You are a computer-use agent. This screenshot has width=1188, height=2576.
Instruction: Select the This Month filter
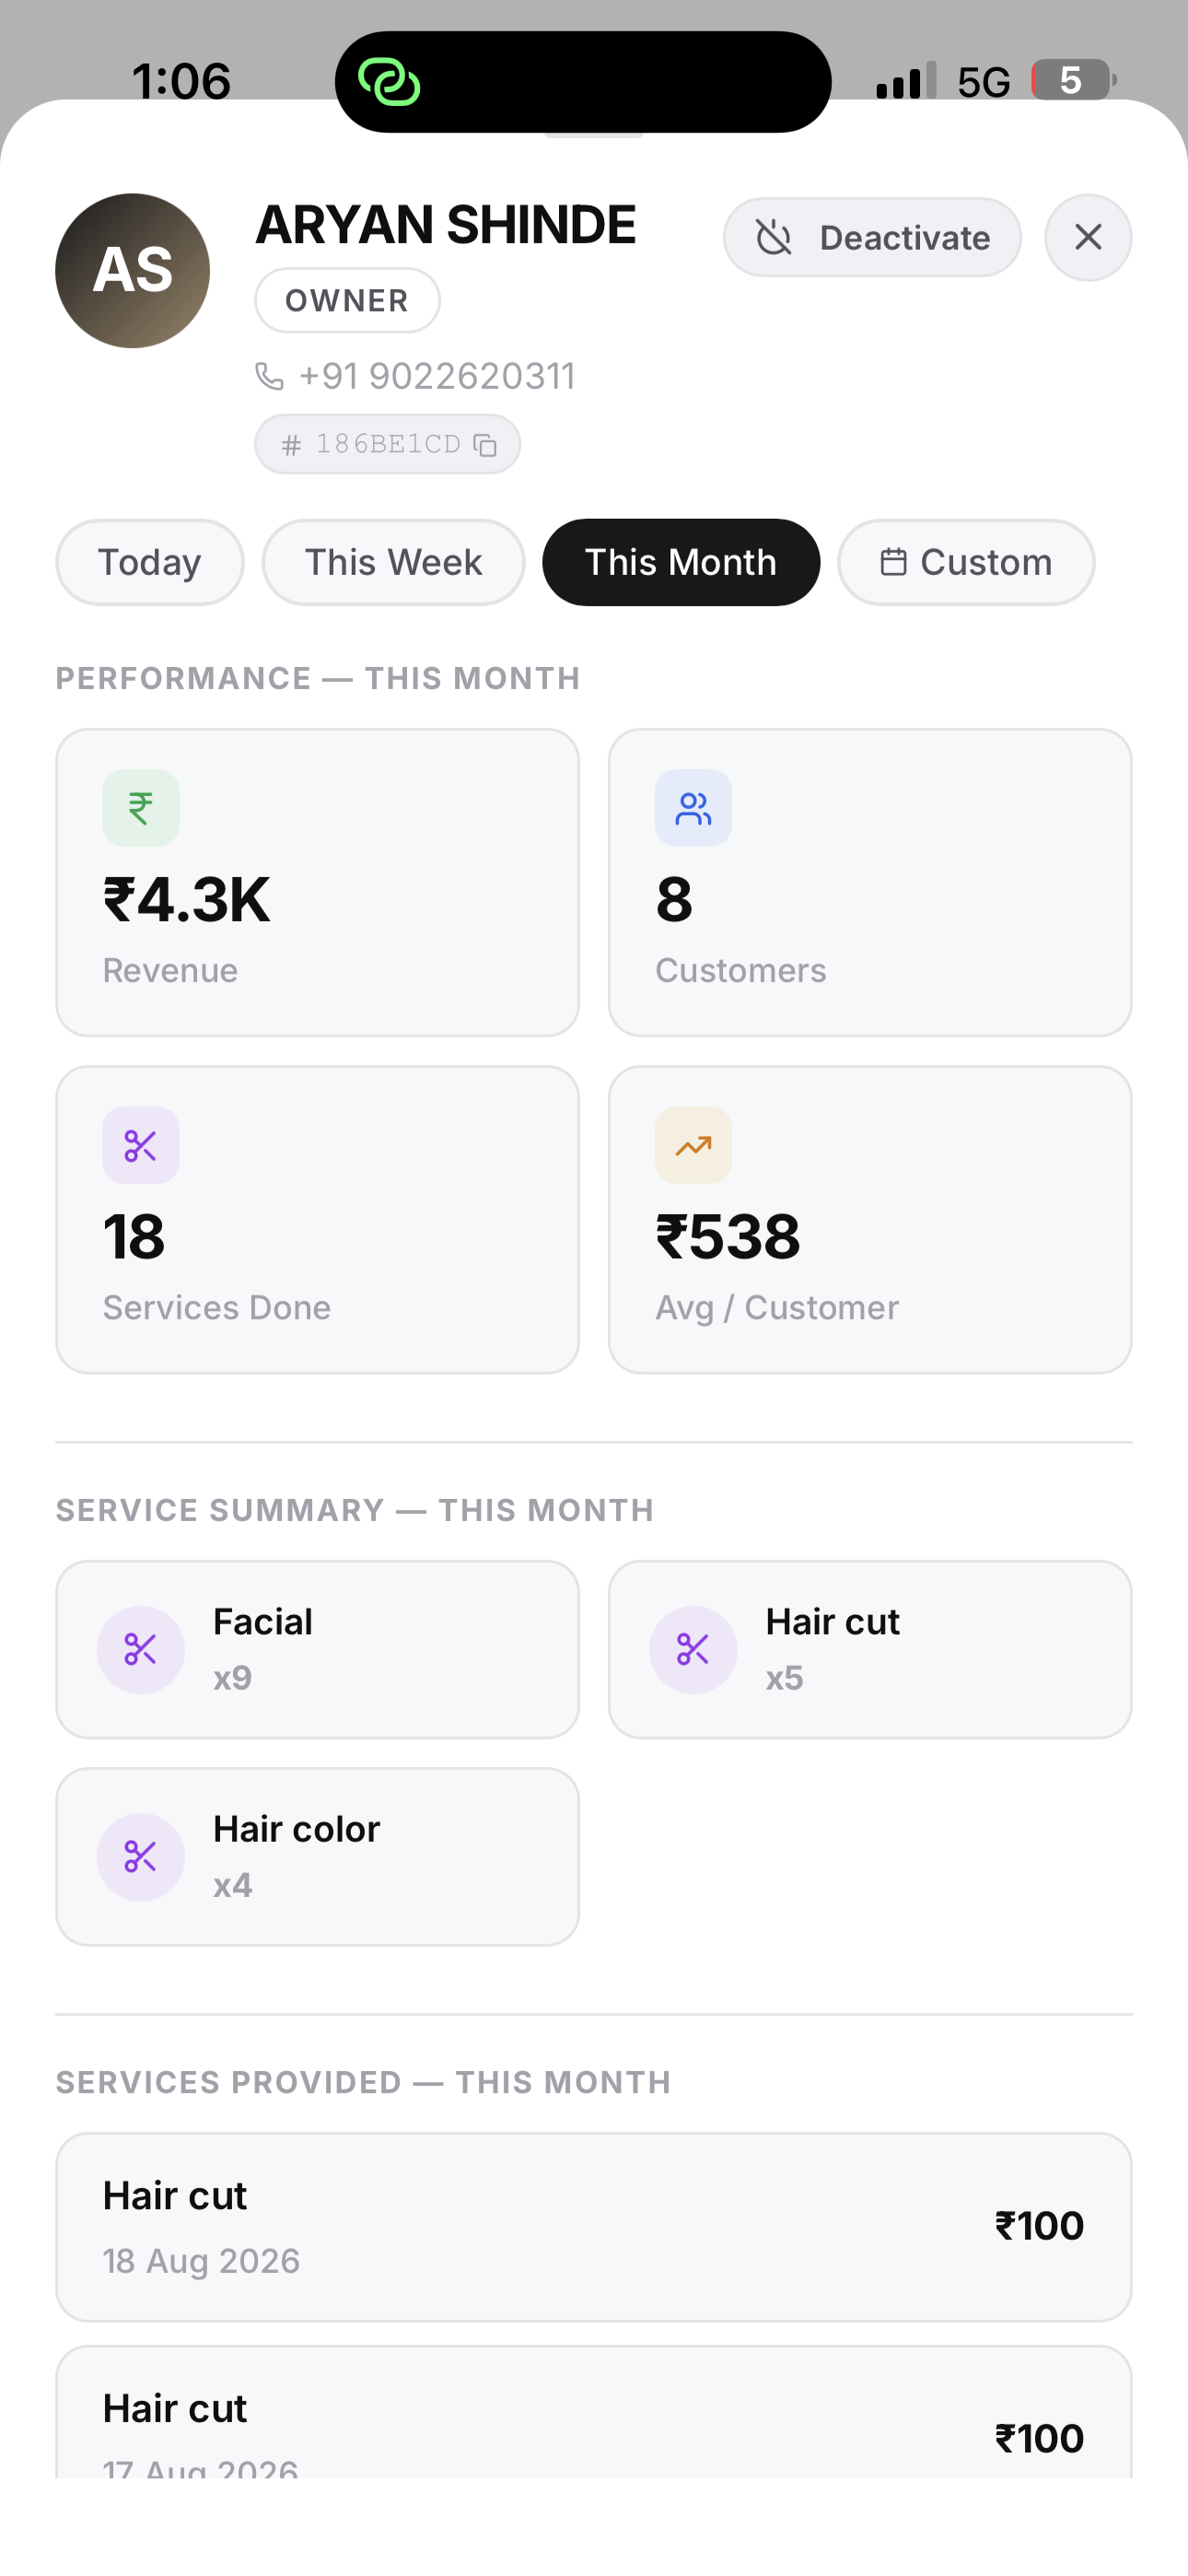point(681,562)
